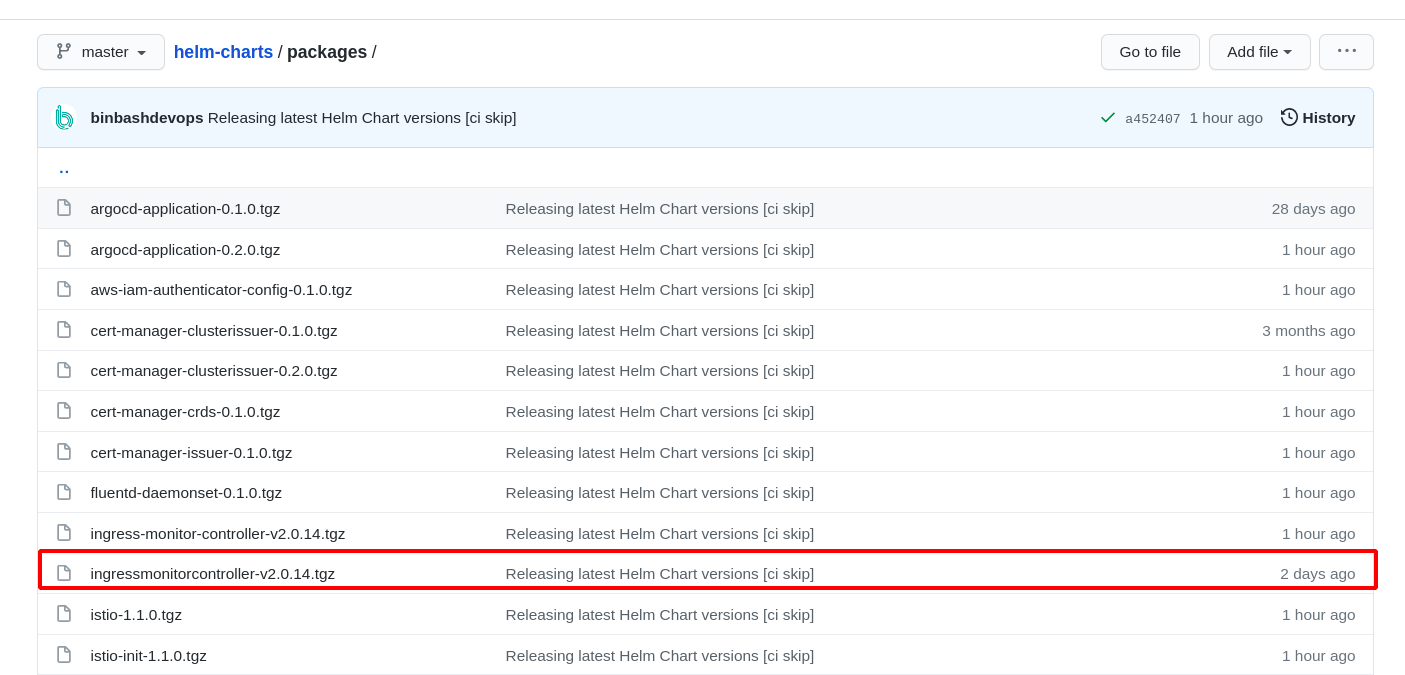The width and height of the screenshot is (1405, 675).
Task: Open the binbashdevops author link
Action: pos(147,118)
